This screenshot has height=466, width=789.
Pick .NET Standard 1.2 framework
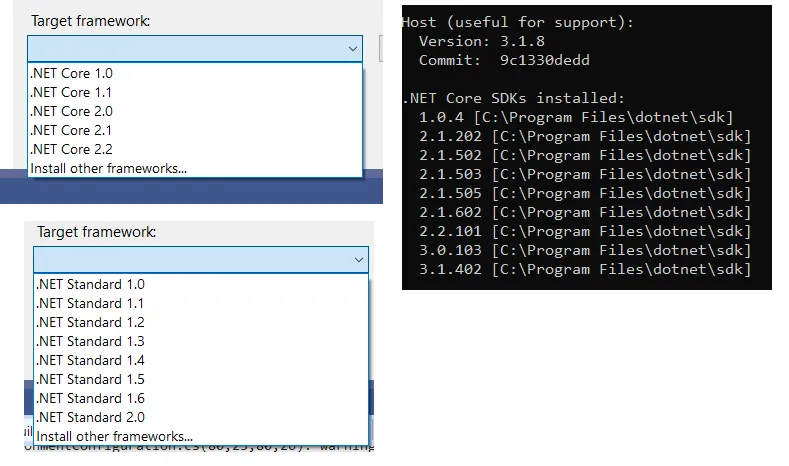[201, 323]
